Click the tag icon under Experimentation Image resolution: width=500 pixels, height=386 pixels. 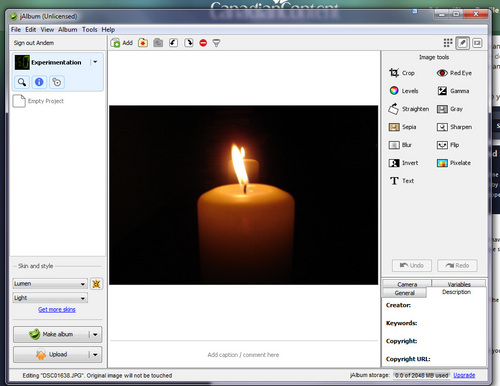click(57, 82)
